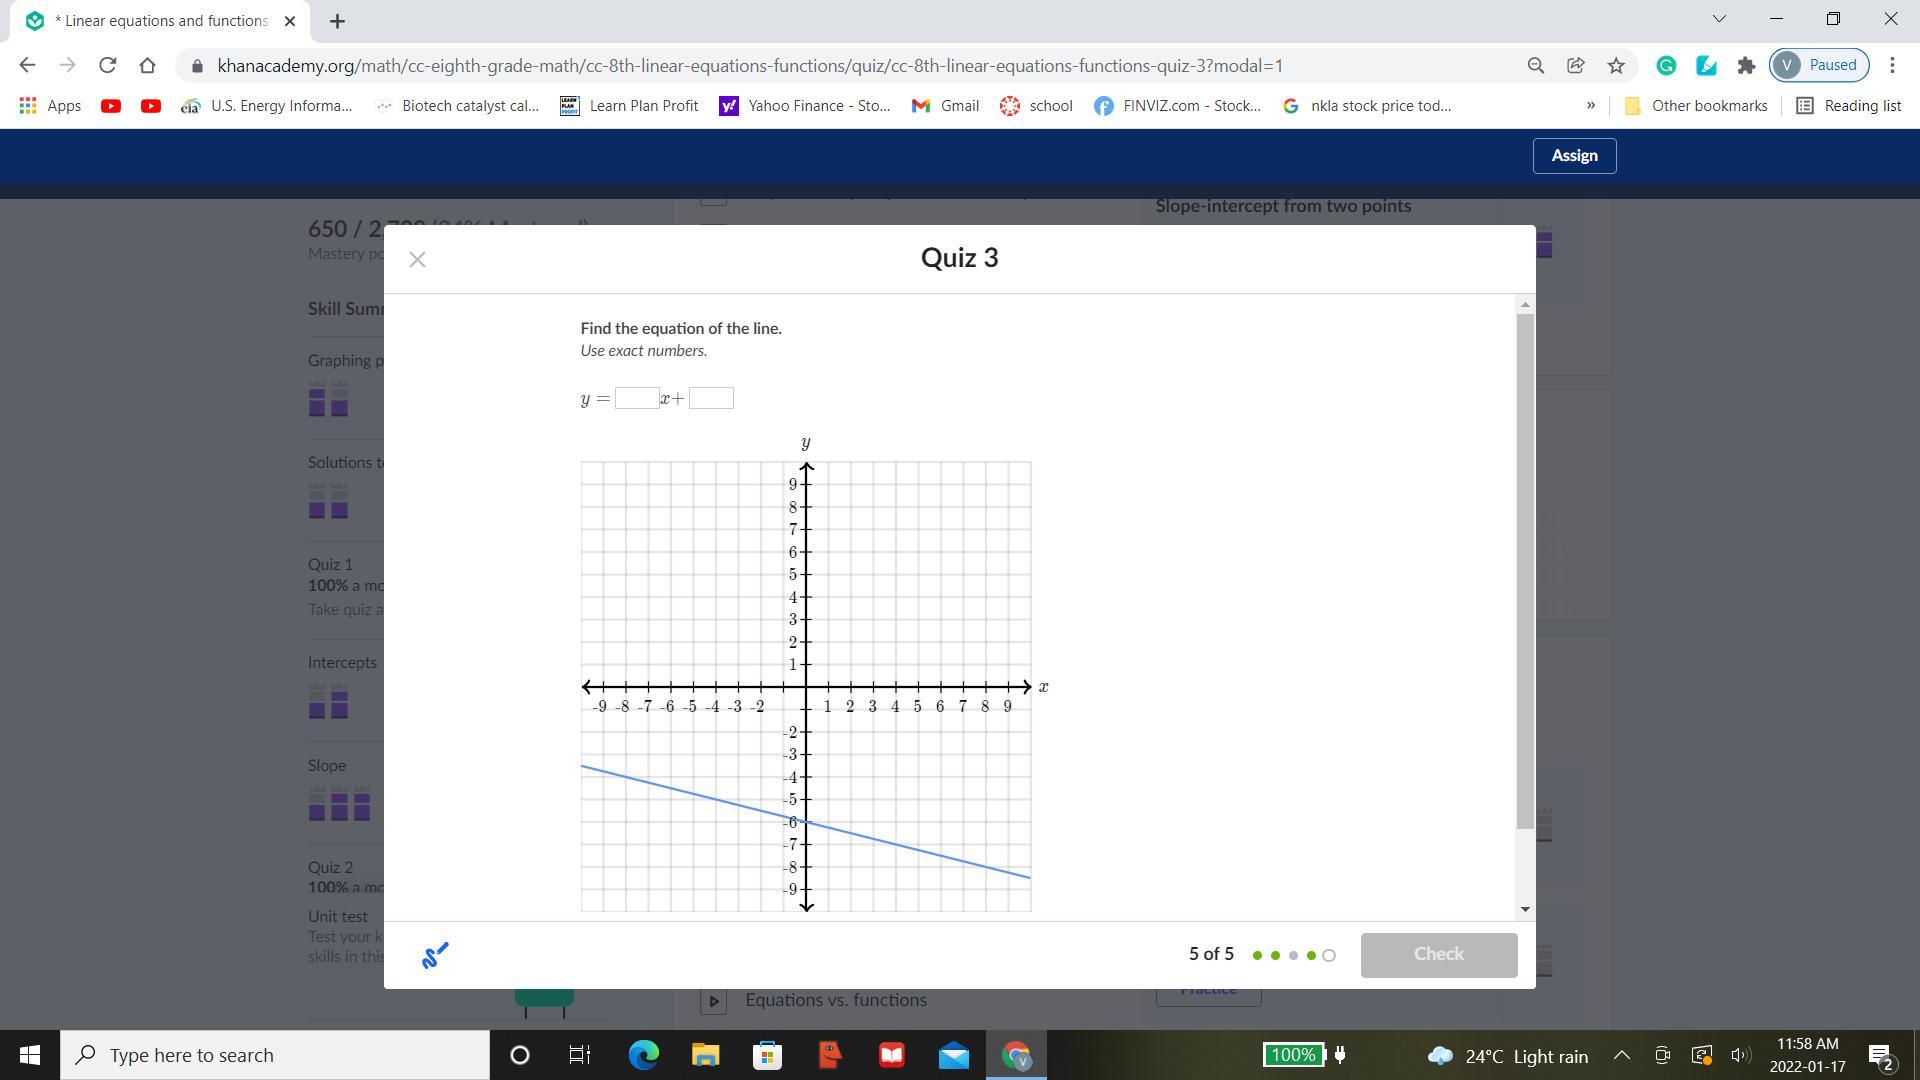Click the quiz modal scrollbar down arrow
The height and width of the screenshot is (1080, 1920).
[1525, 909]
